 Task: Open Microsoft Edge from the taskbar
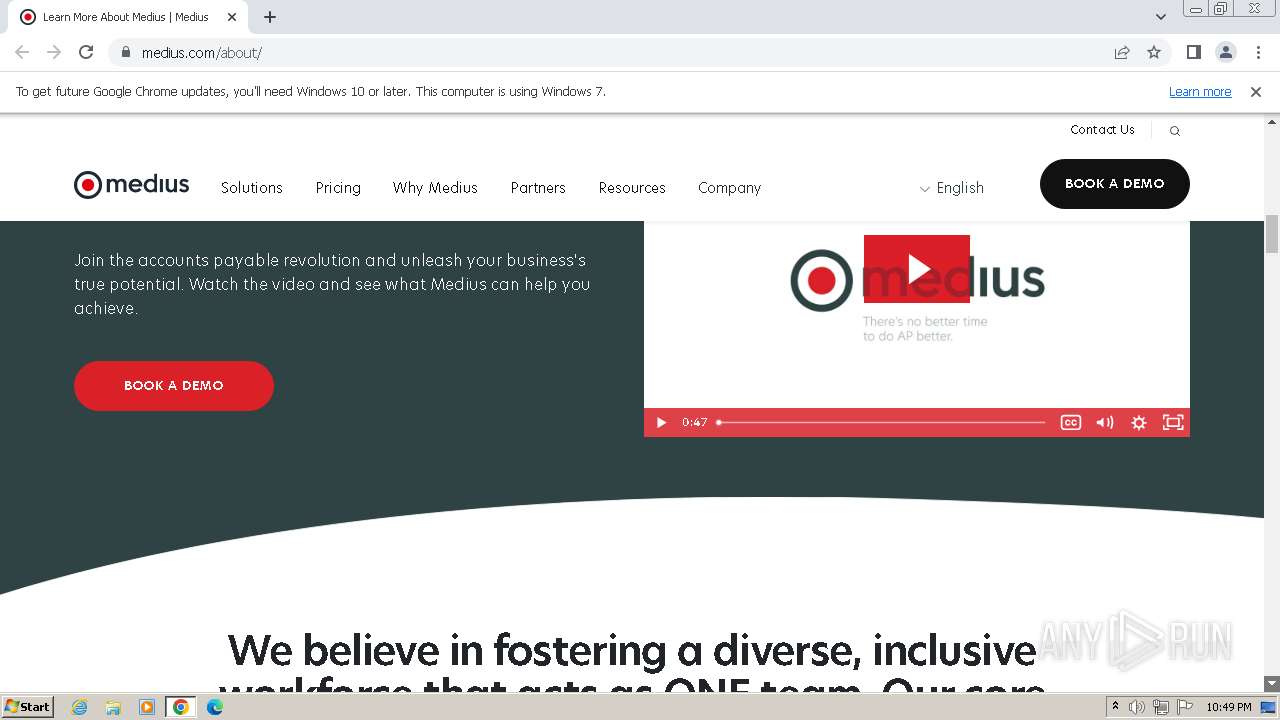[x=215, y=707]
